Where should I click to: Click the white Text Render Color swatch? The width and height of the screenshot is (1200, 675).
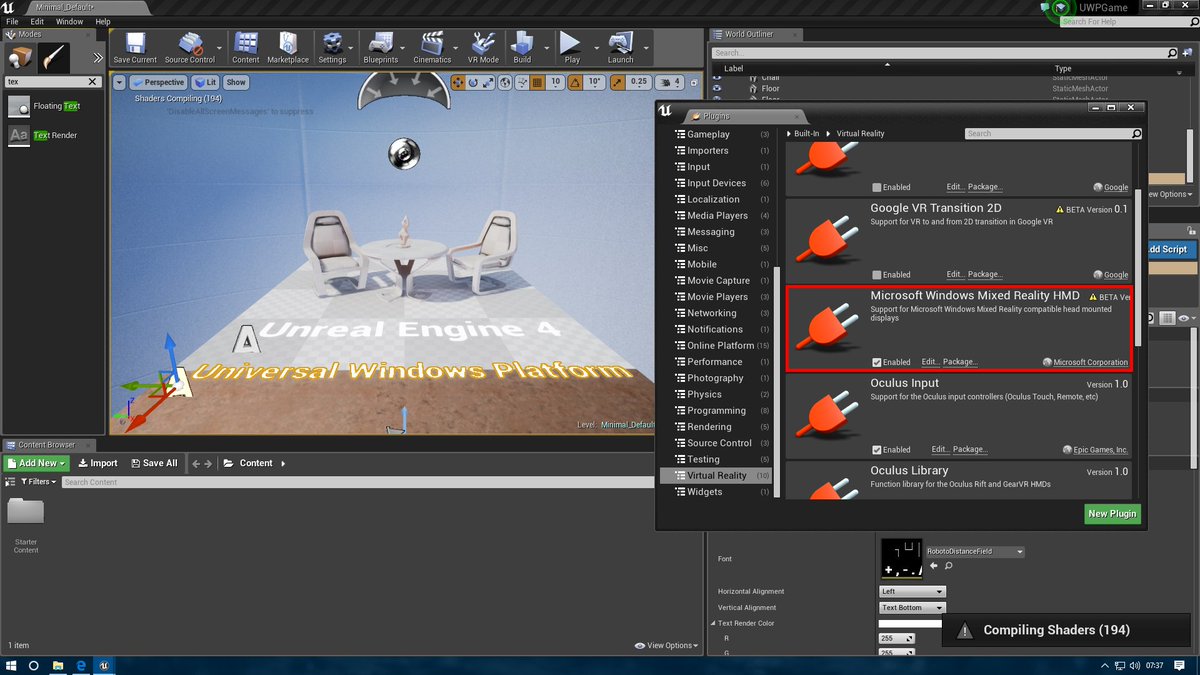pos(910,623)
